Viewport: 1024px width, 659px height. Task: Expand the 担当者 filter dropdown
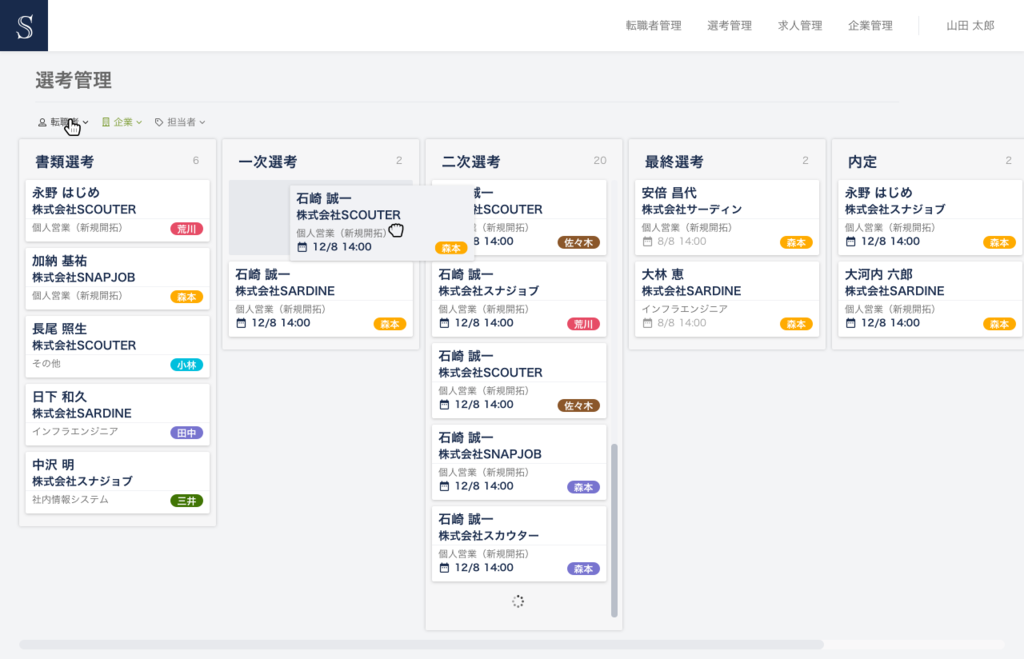tap(180, 122)
